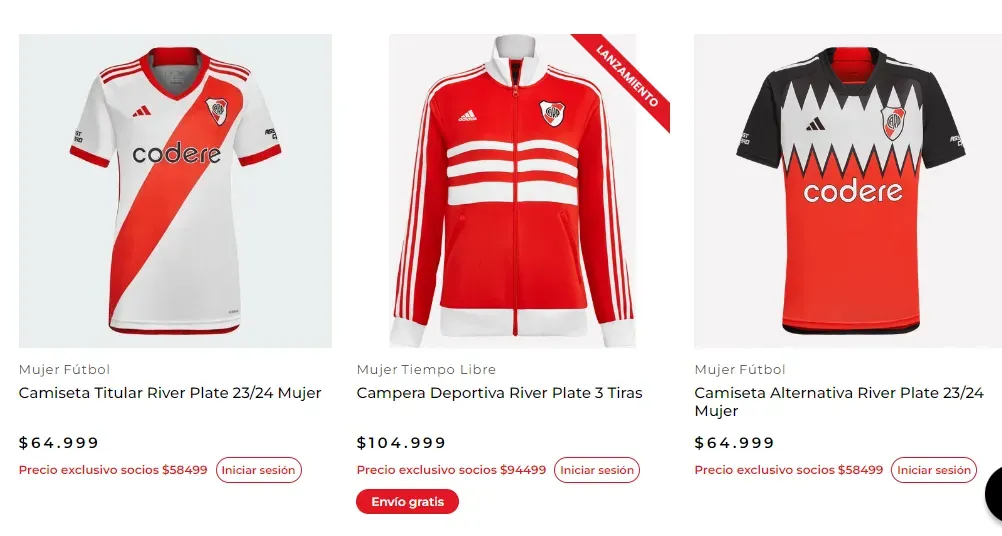Select the Mujer Tiempo Libre category label
Screen dimensions: 1002x536
[x=426, y=370]
